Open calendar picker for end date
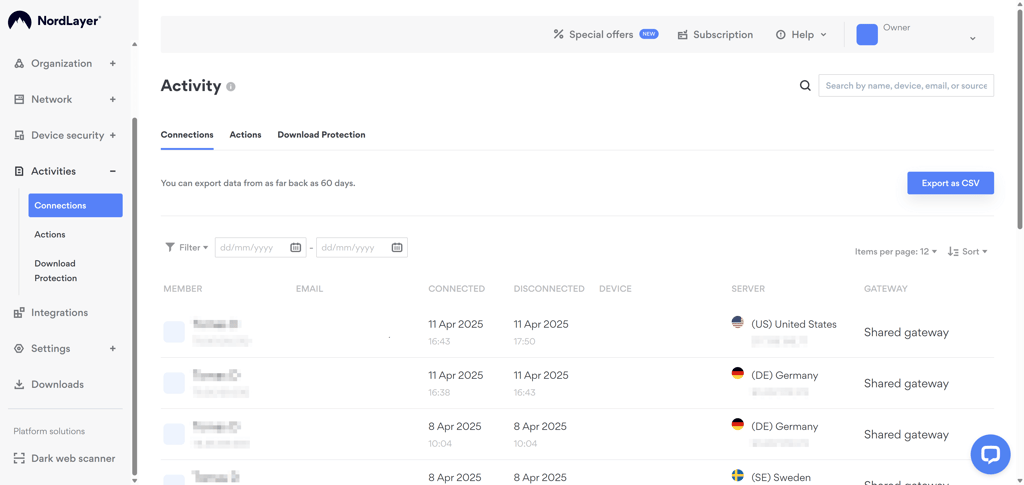 coord(397,247)
